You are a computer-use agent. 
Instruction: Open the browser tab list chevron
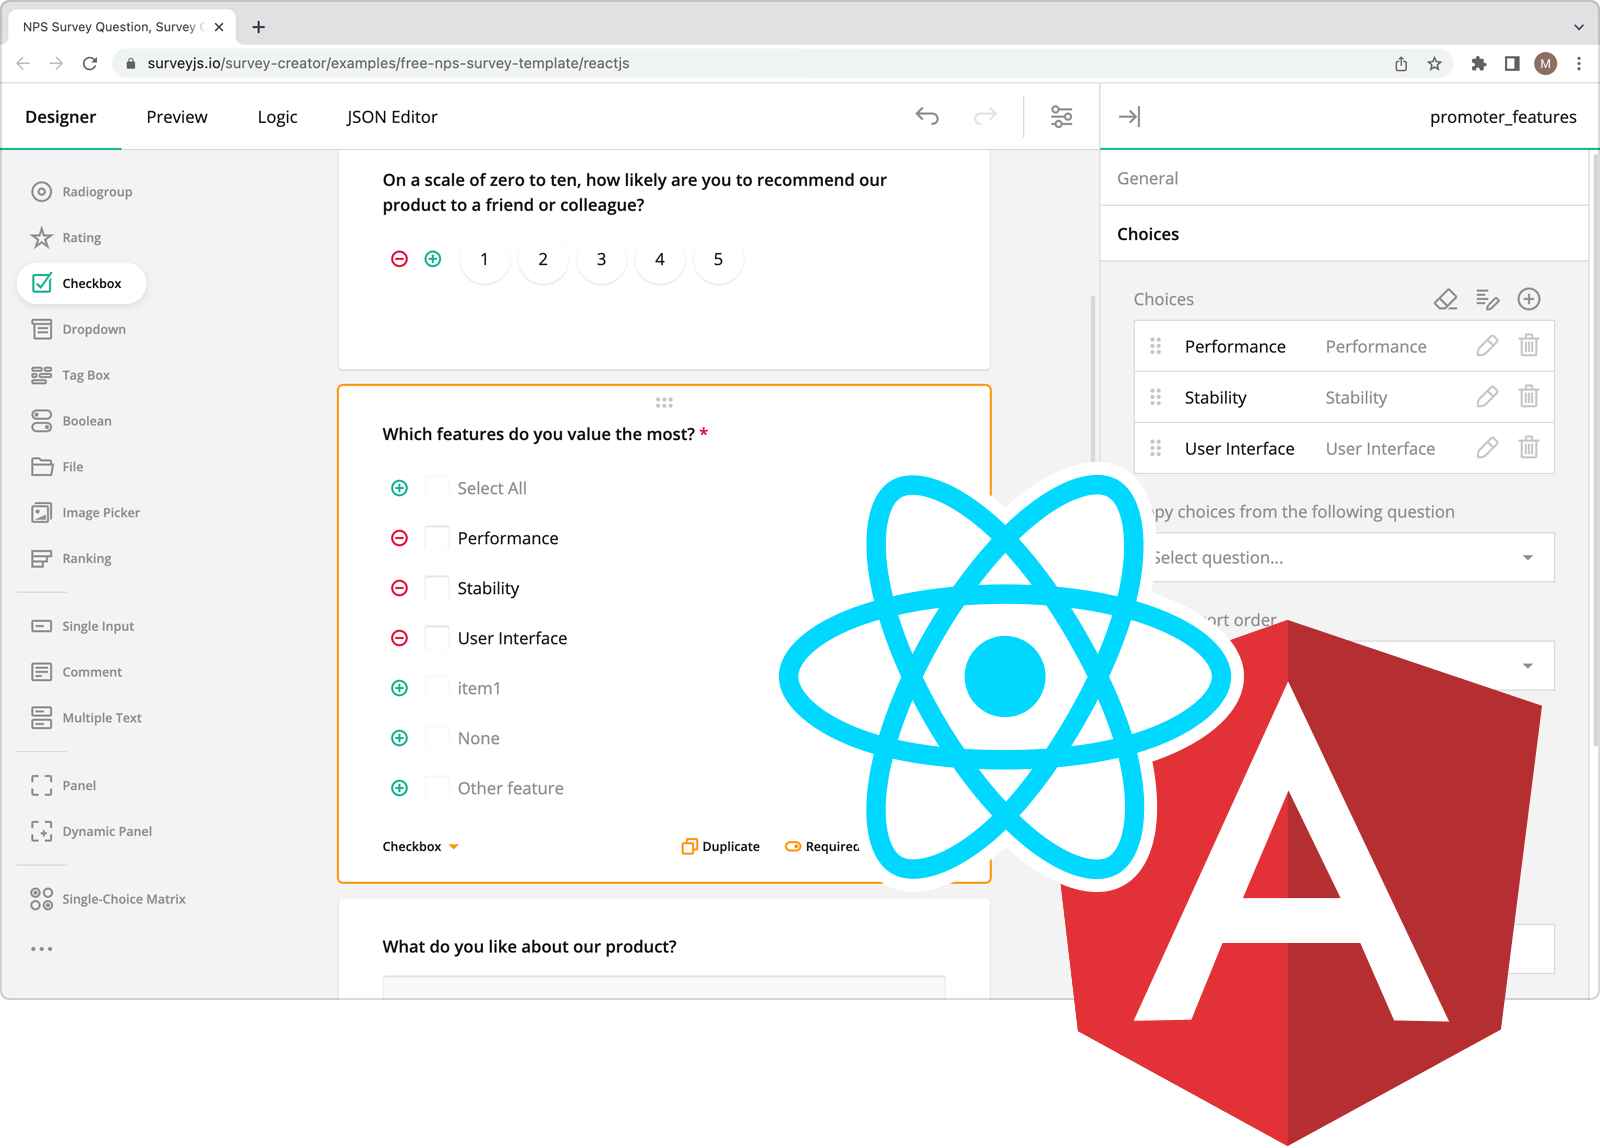coord(1579,27)
